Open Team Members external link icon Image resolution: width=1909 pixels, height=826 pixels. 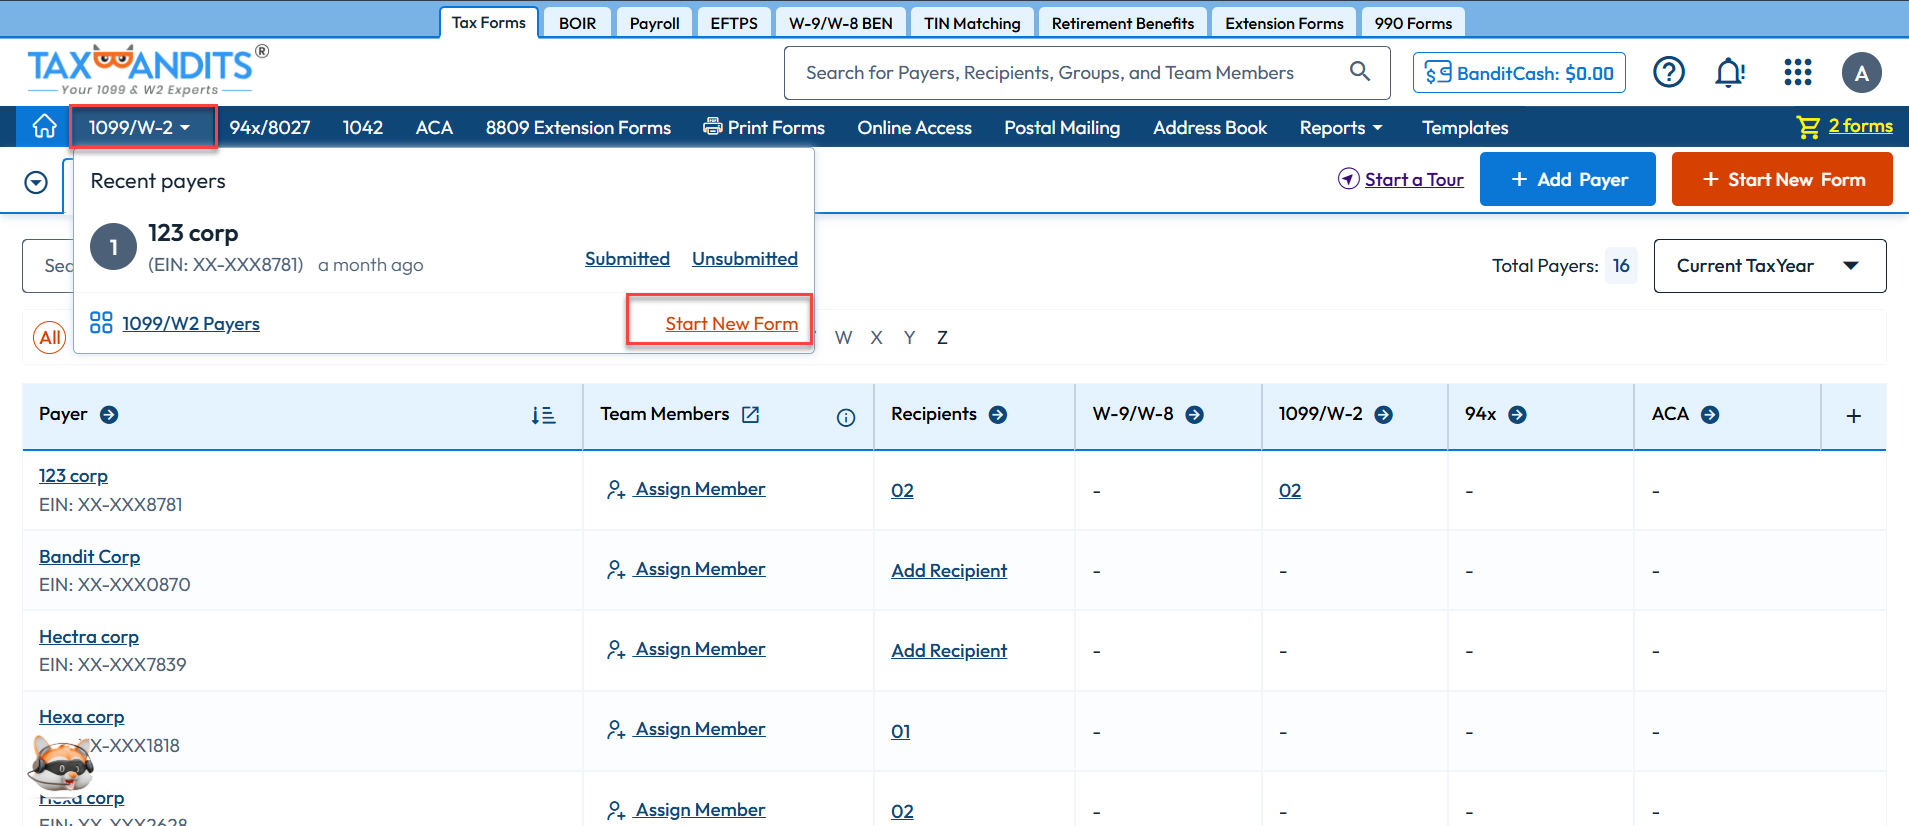pos(750,414)
